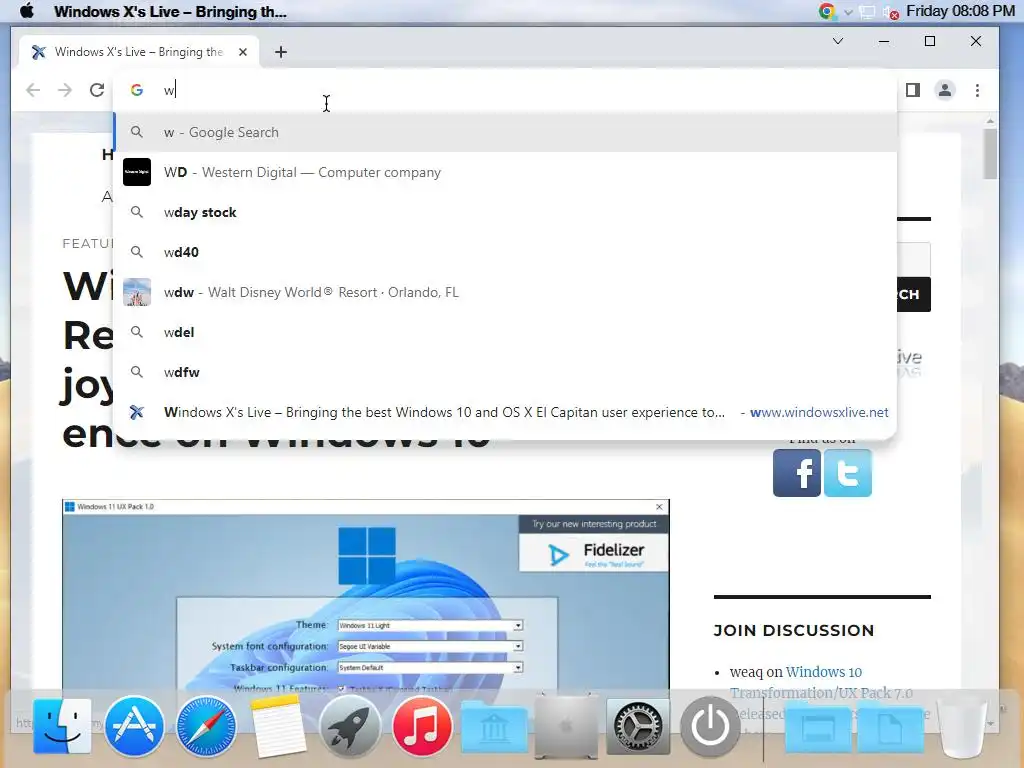Open Notes from the dock
1024x768 pixels.
tap(278, 726)
